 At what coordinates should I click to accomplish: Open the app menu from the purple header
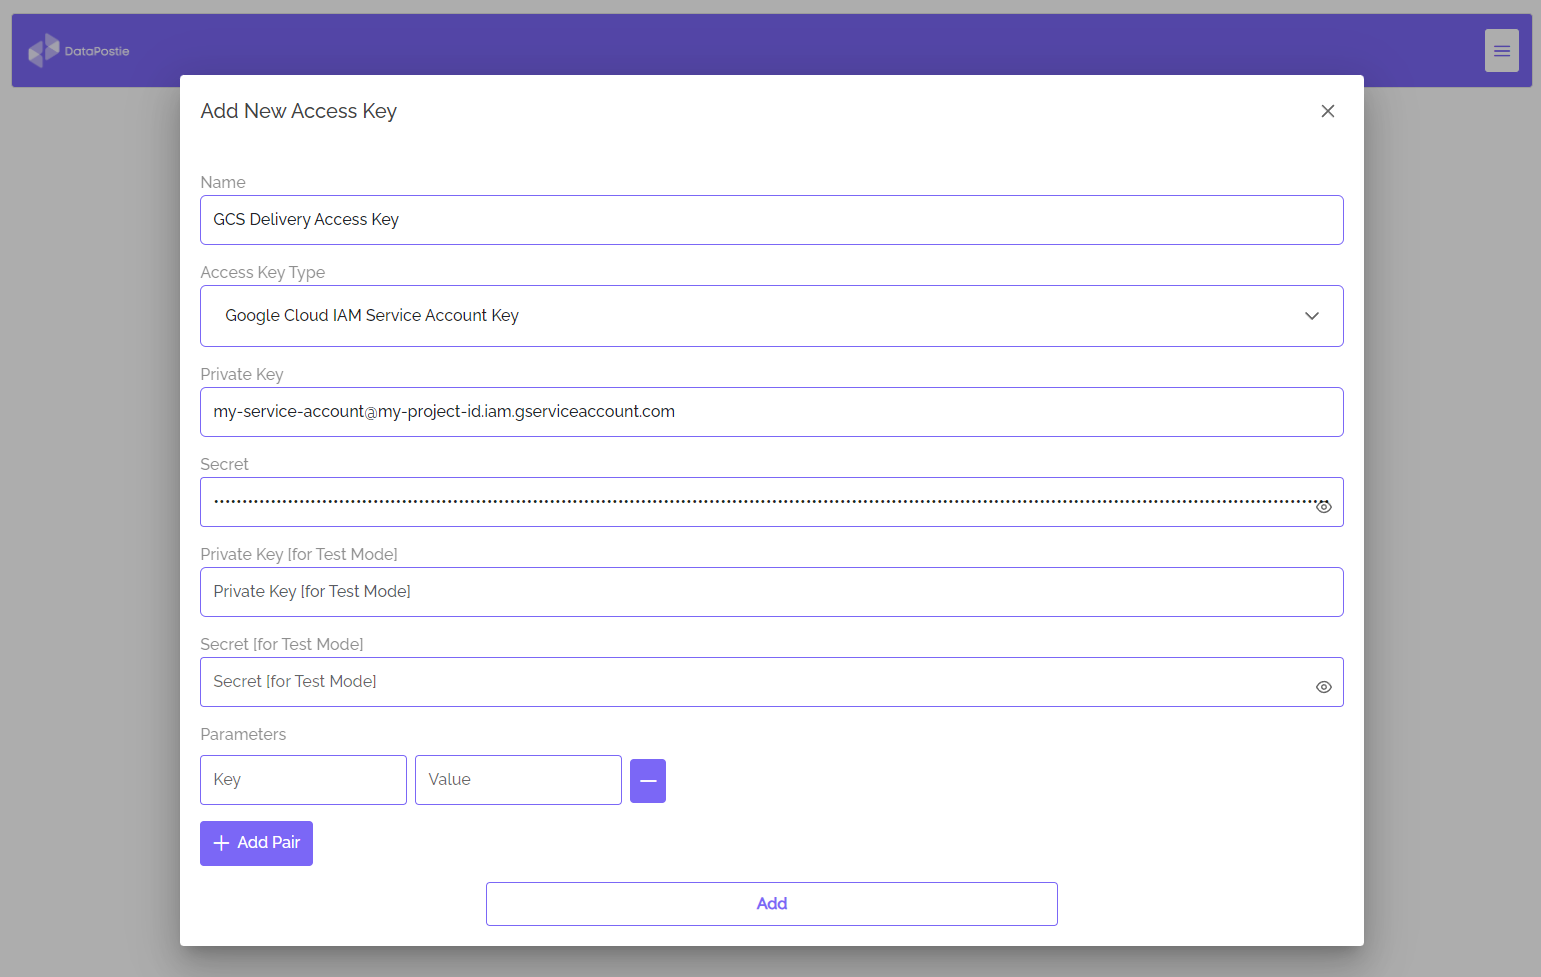click(1501, 50)
